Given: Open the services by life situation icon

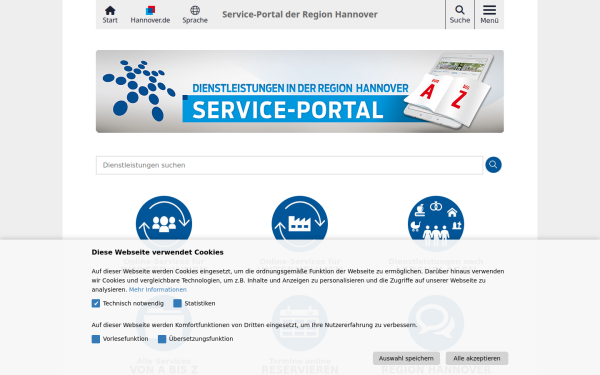Looking at the screenshot, I should (436, 224).
